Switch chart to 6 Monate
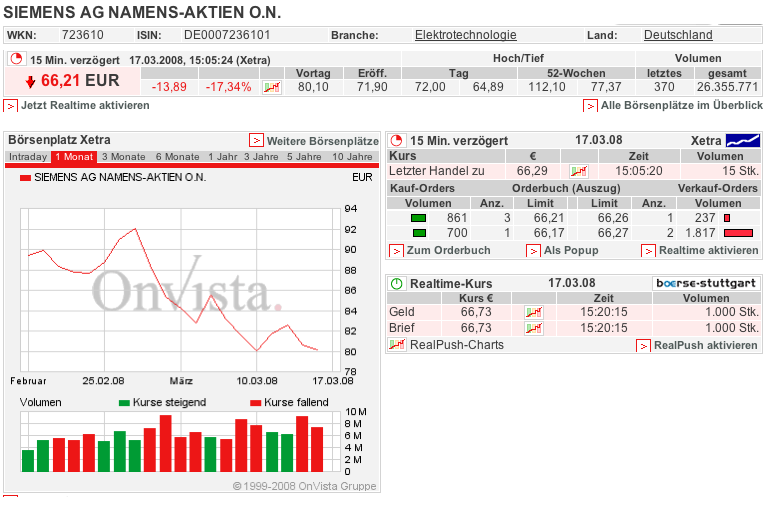Image resolution: width=768 pixels, height=506 pixels. pyautogui.click(x=177, y=157)
